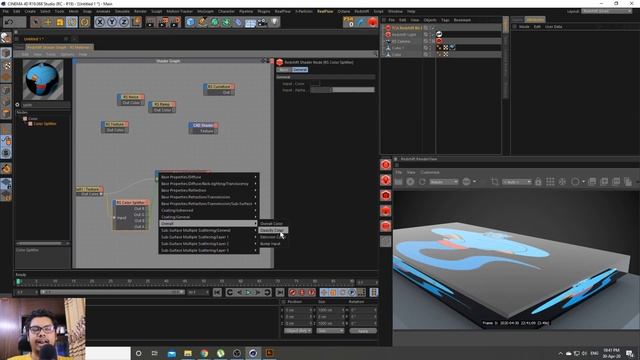
Task: Open the MoGraph menu
Action: pos(205,11)
